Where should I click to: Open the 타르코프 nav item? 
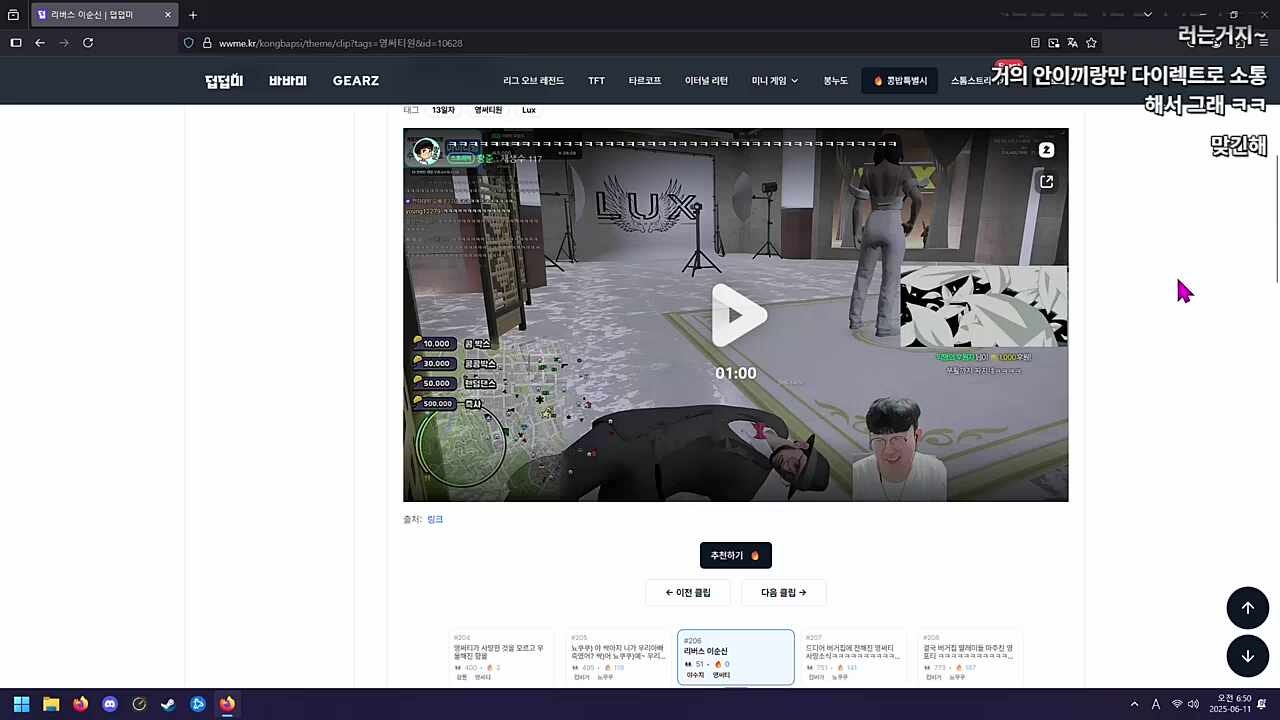coord(645,81)
